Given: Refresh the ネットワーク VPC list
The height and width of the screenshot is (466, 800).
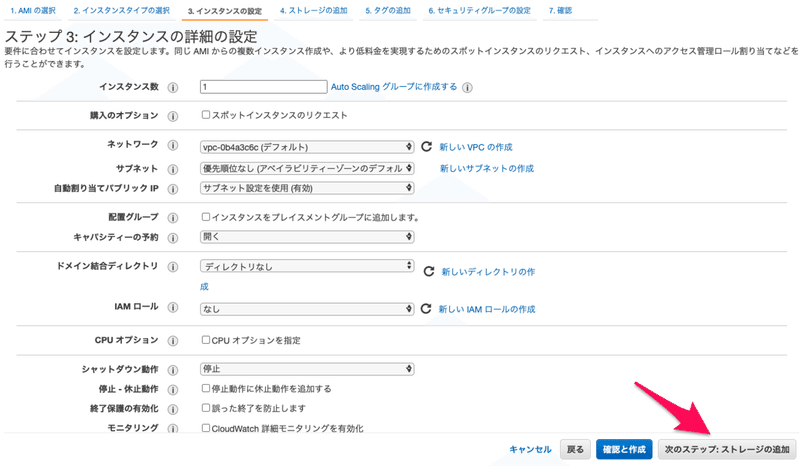Looking at the screenshot, I should 426,146.
